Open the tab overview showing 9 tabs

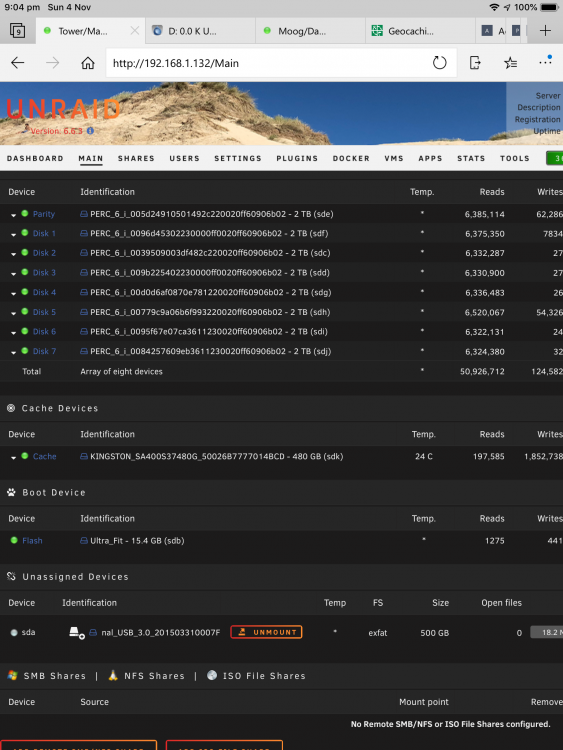(18, 31)
